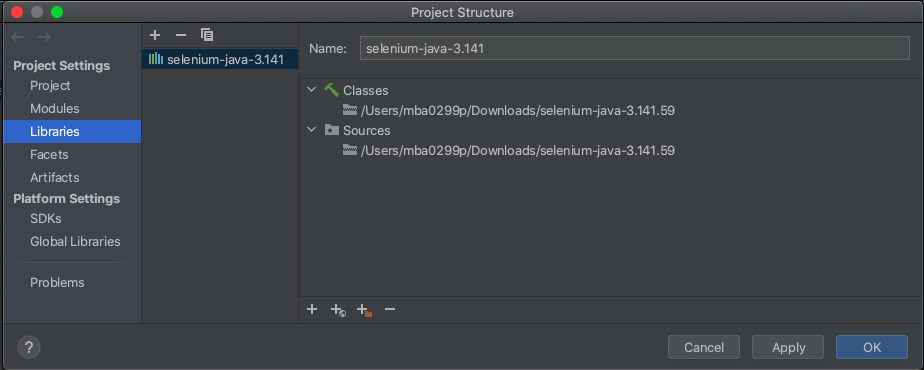Specify documentation URL with globe plus icon
924x370 pixels.
pos(338,310)
